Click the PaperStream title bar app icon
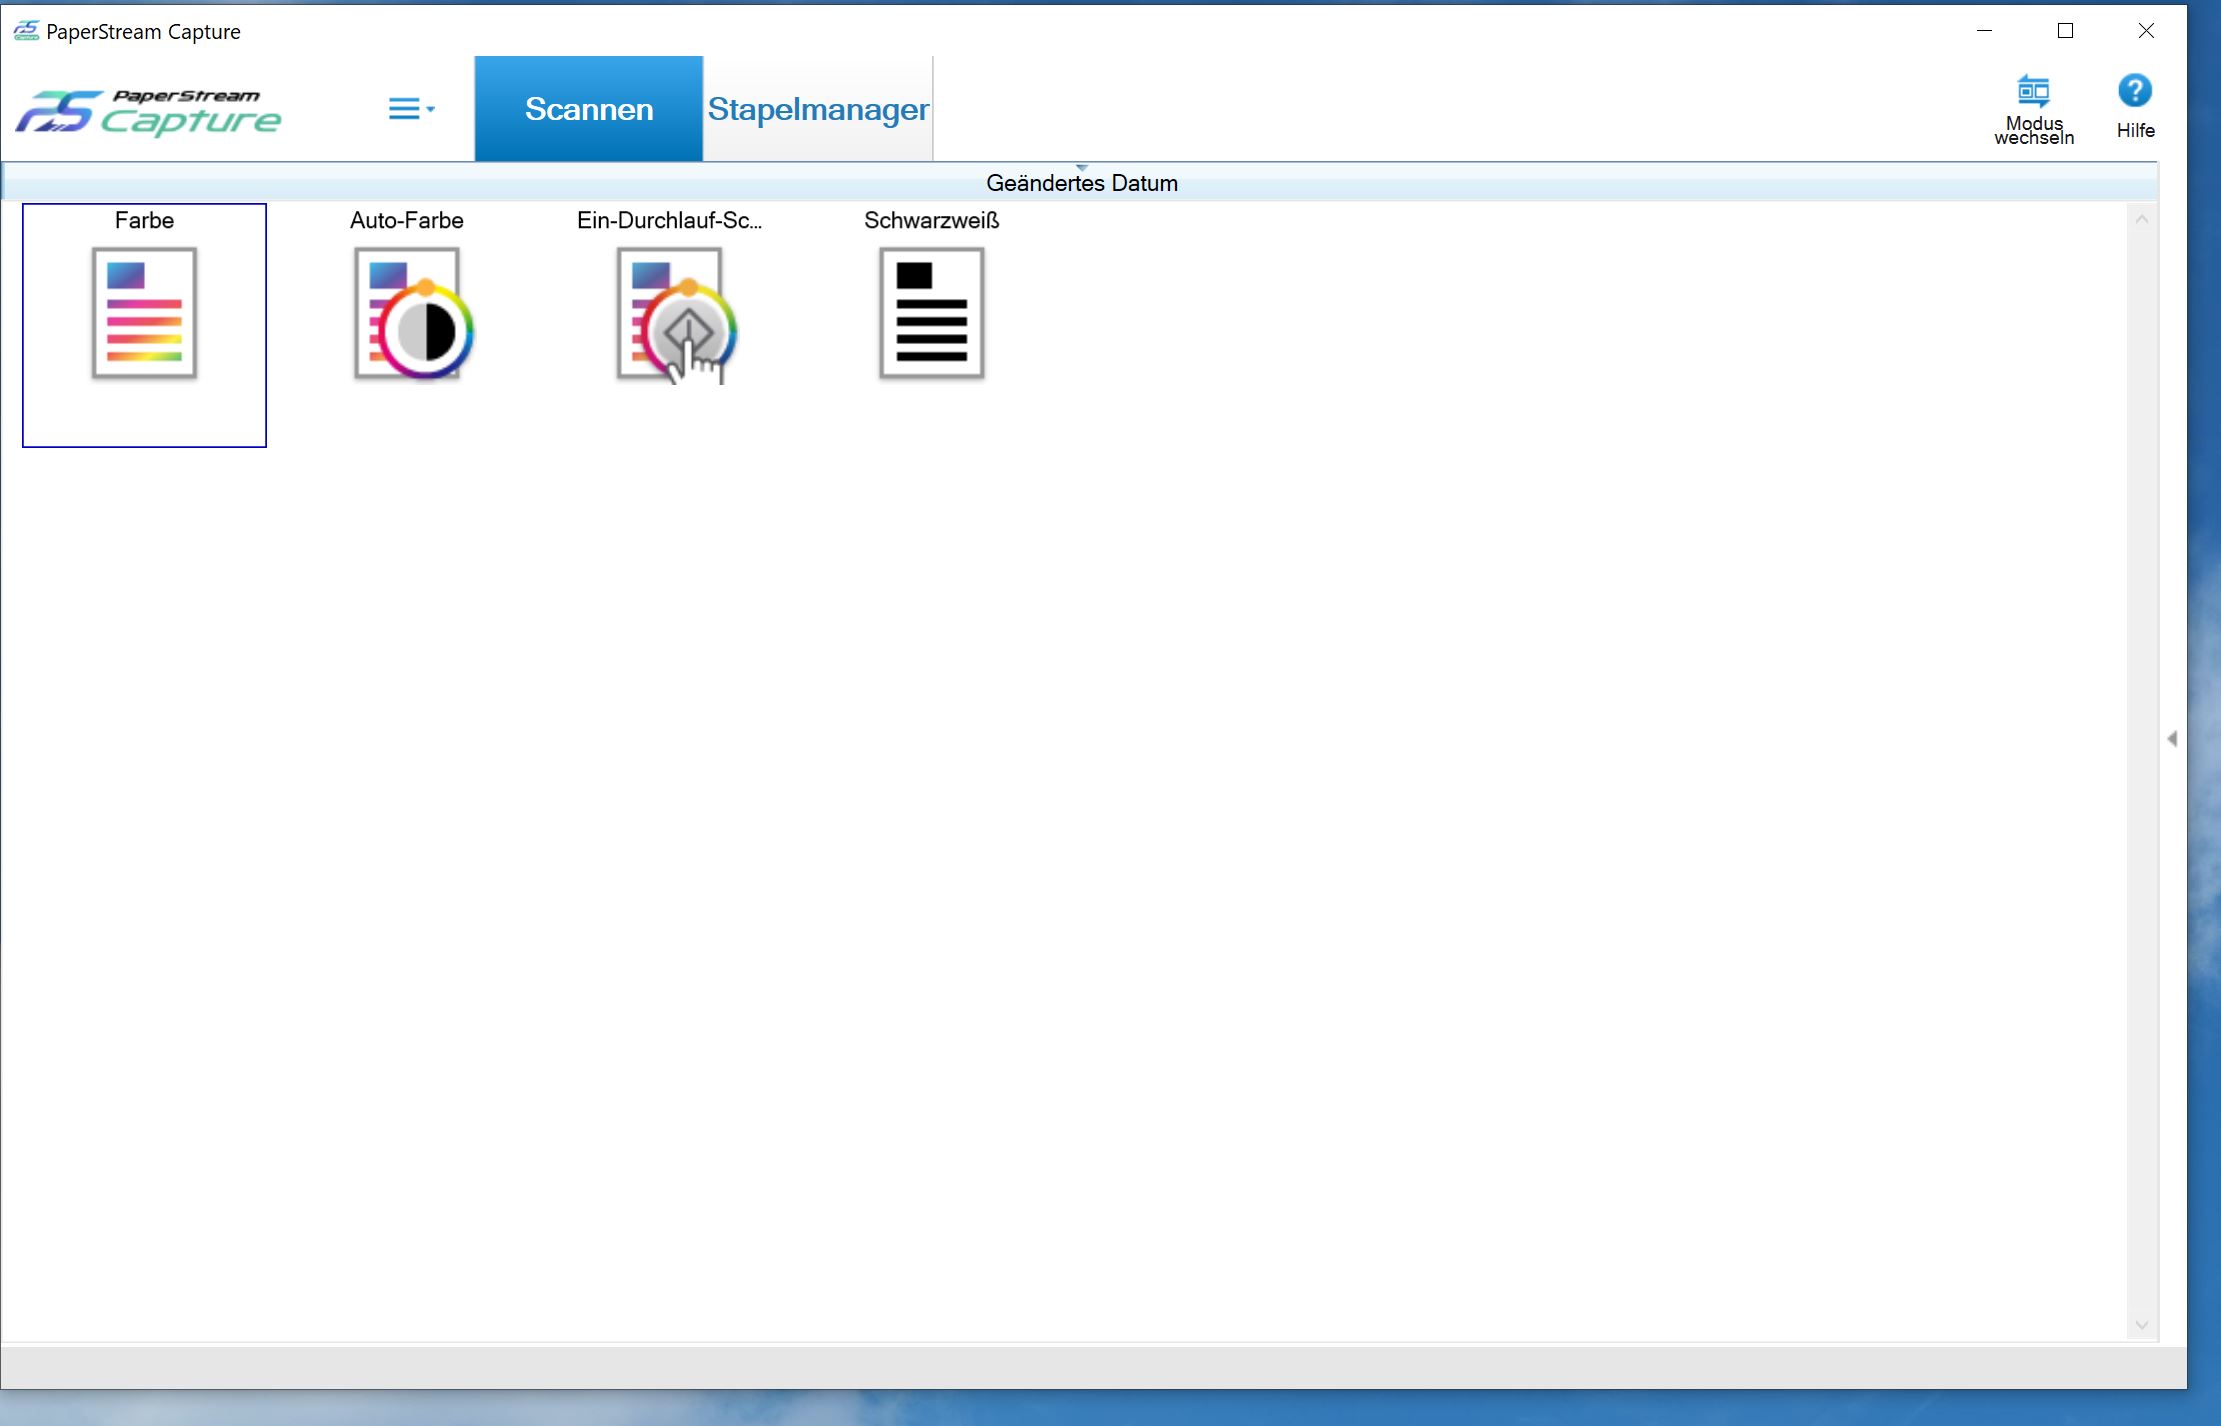2221x1426 pixels. click(x=26, y=31)
